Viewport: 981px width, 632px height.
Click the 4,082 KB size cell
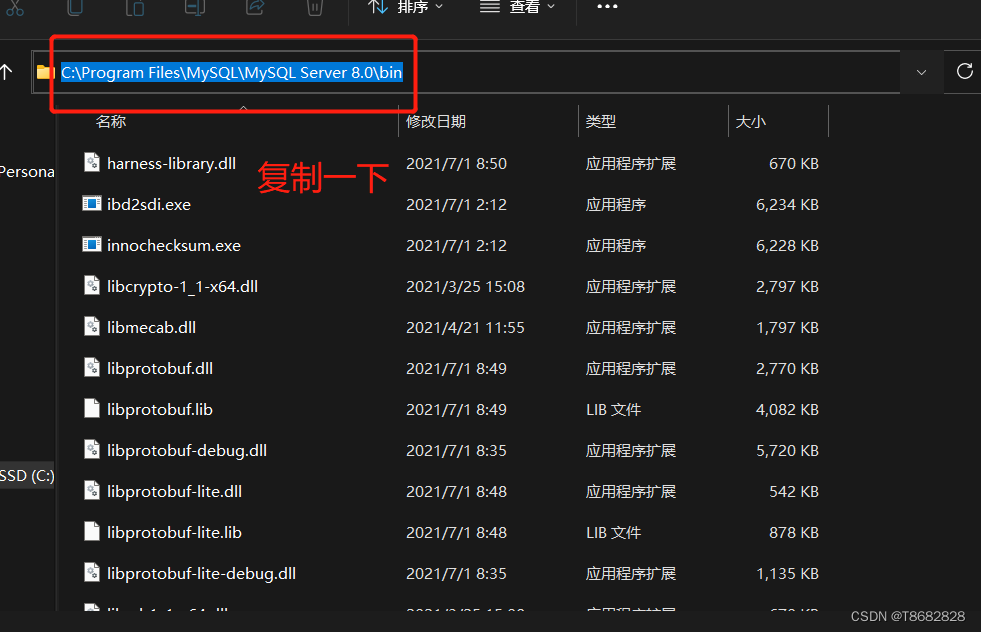point(787,409)
